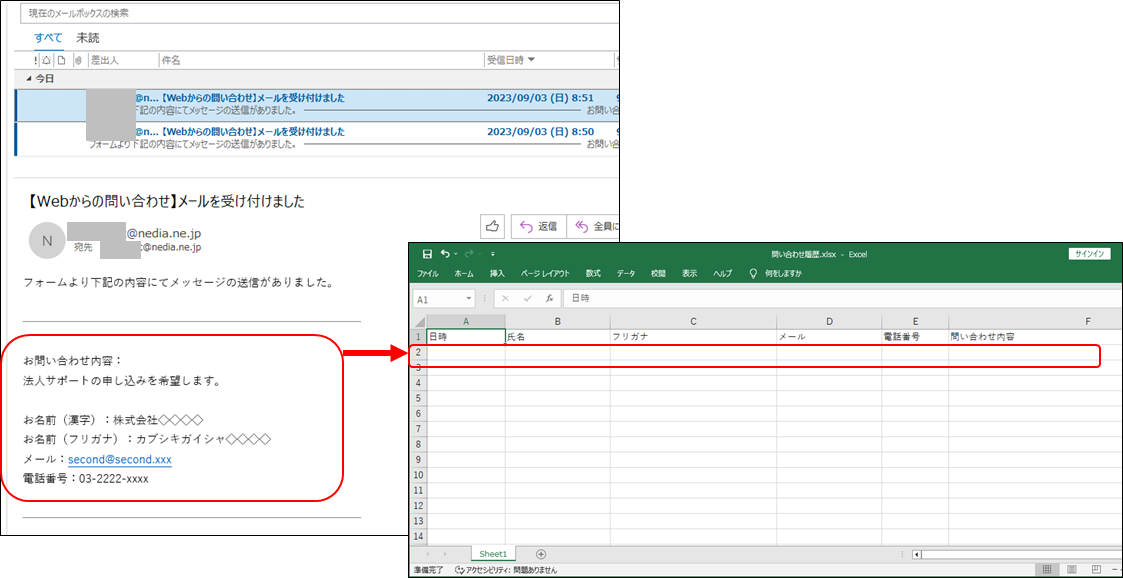This screenshot has height=578, width=1123.
Task: Click the horizontal scrollbar left arrow
Action: 917,554
